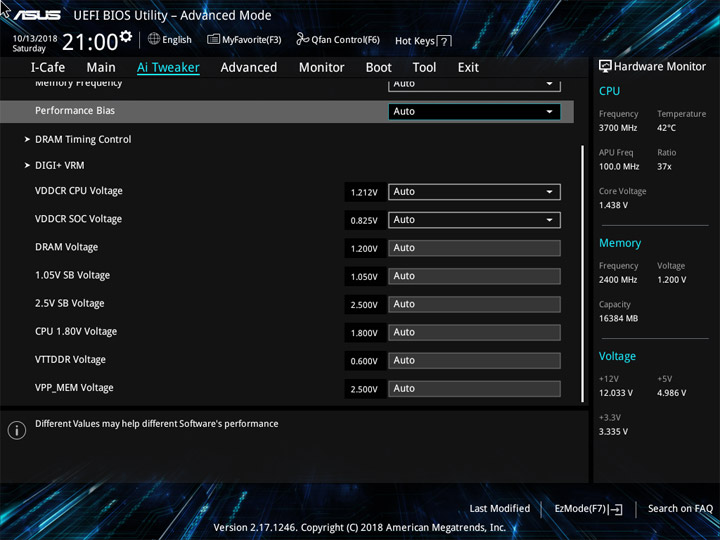Click the 1.212V VDDCR CPU value
Screen dimensions: 720x540
click(x=364, y=192)
